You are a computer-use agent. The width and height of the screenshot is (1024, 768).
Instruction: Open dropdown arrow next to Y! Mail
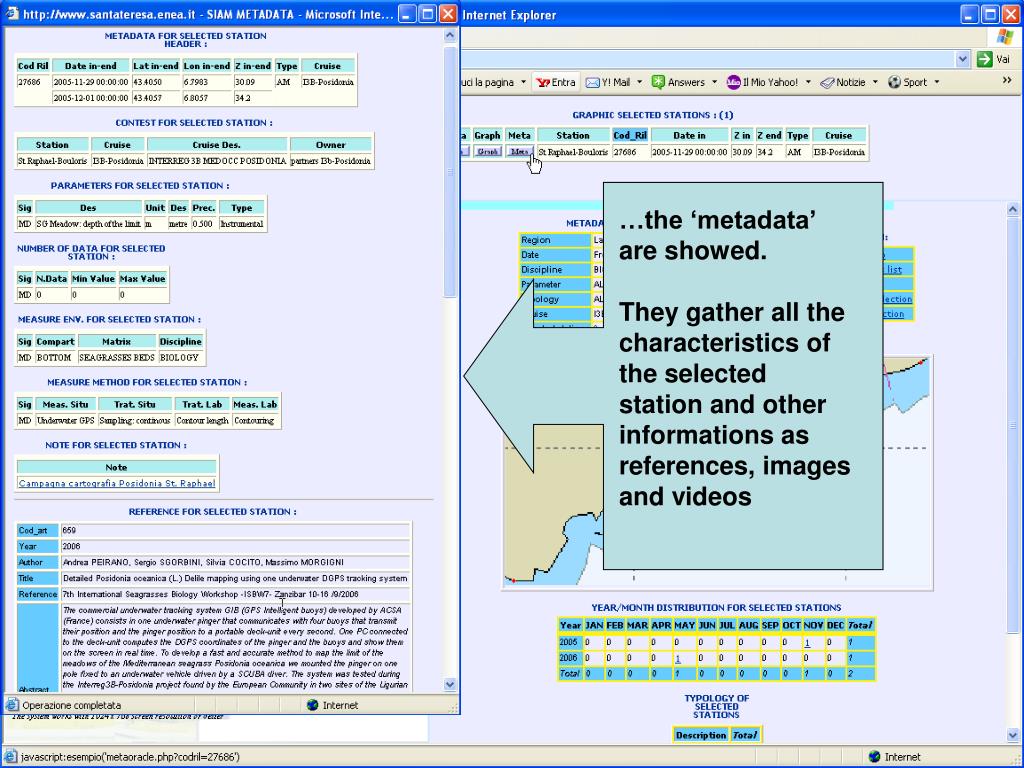(x=639, y=82)
